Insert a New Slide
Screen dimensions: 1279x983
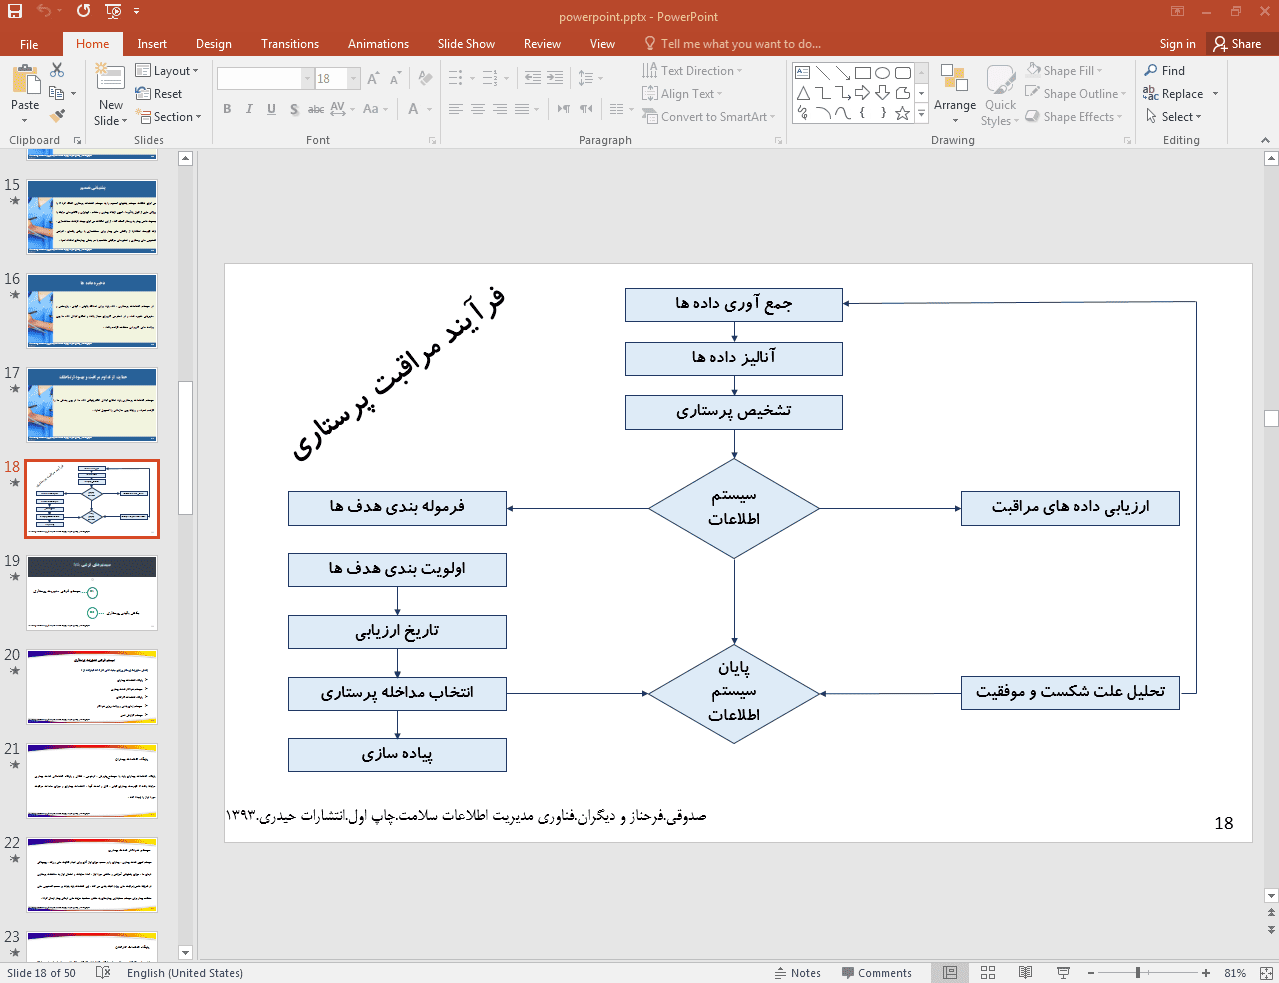click(x=111, y=95)
